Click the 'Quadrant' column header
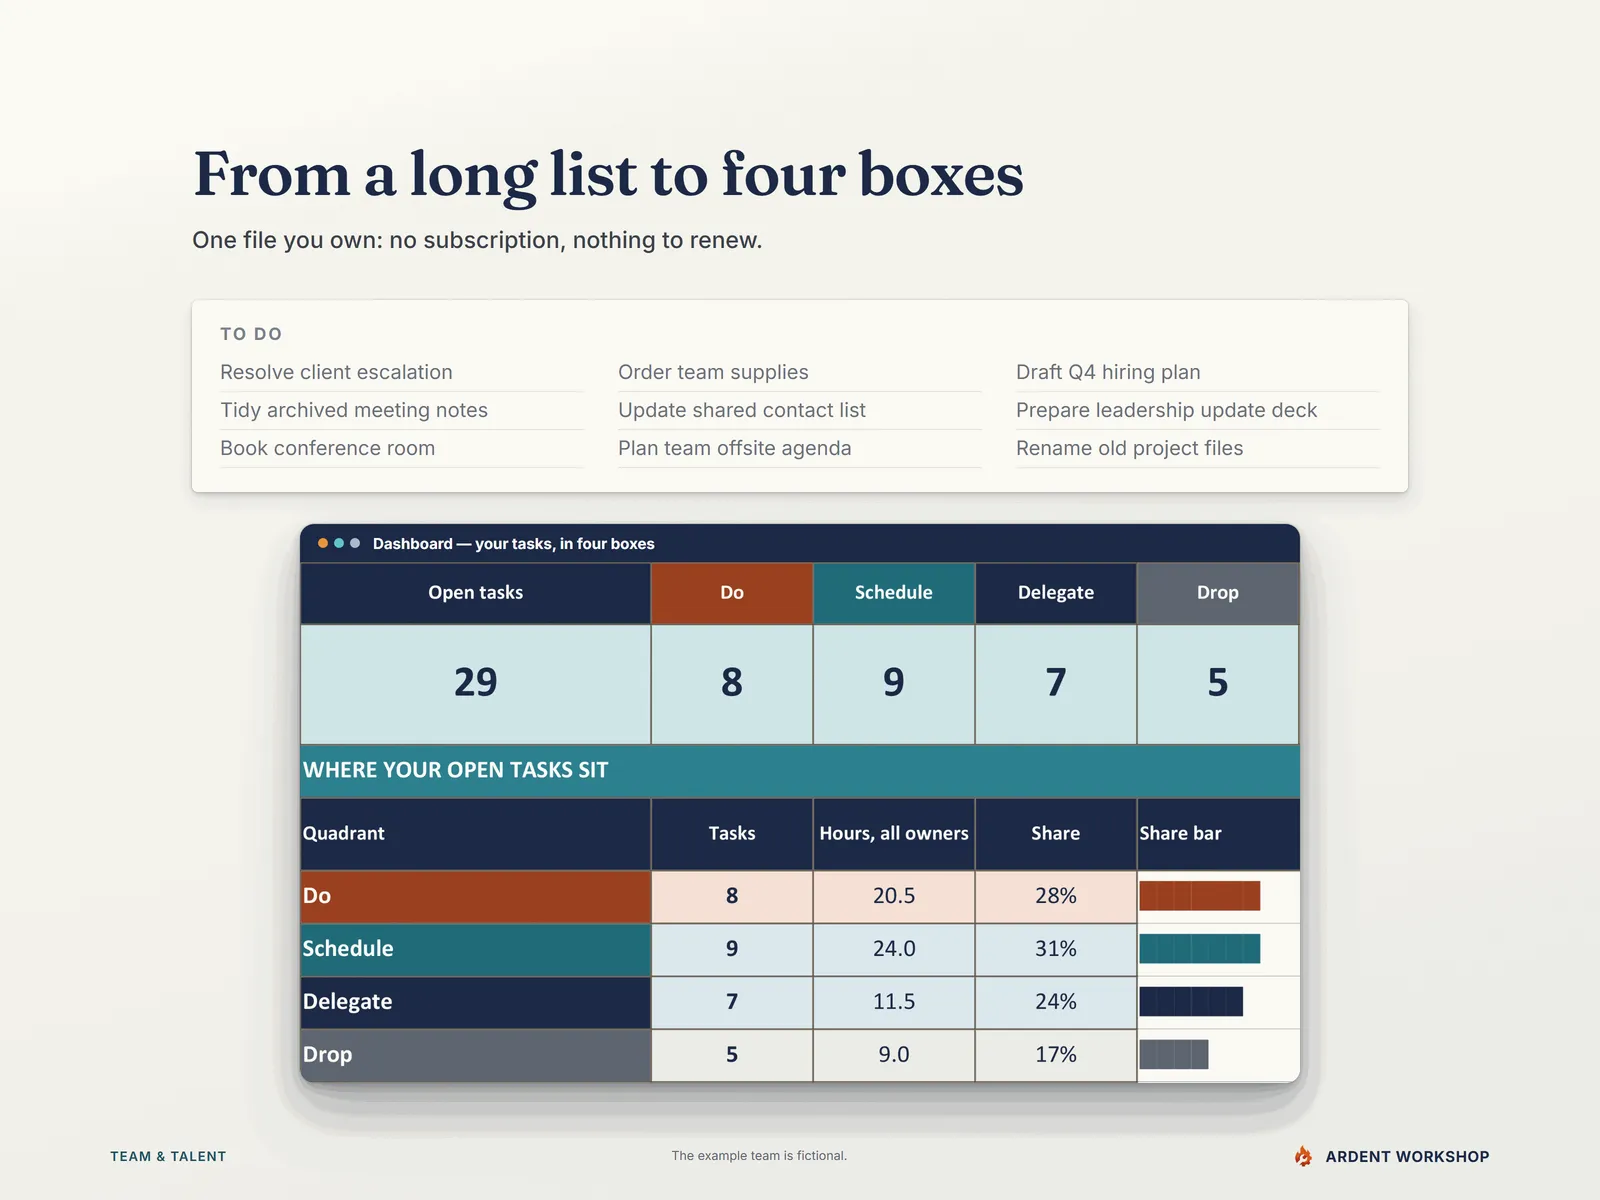Image resolution: width=1600 pixels, height=1200 pixels. pyautogui.click(x=476, y=834)
